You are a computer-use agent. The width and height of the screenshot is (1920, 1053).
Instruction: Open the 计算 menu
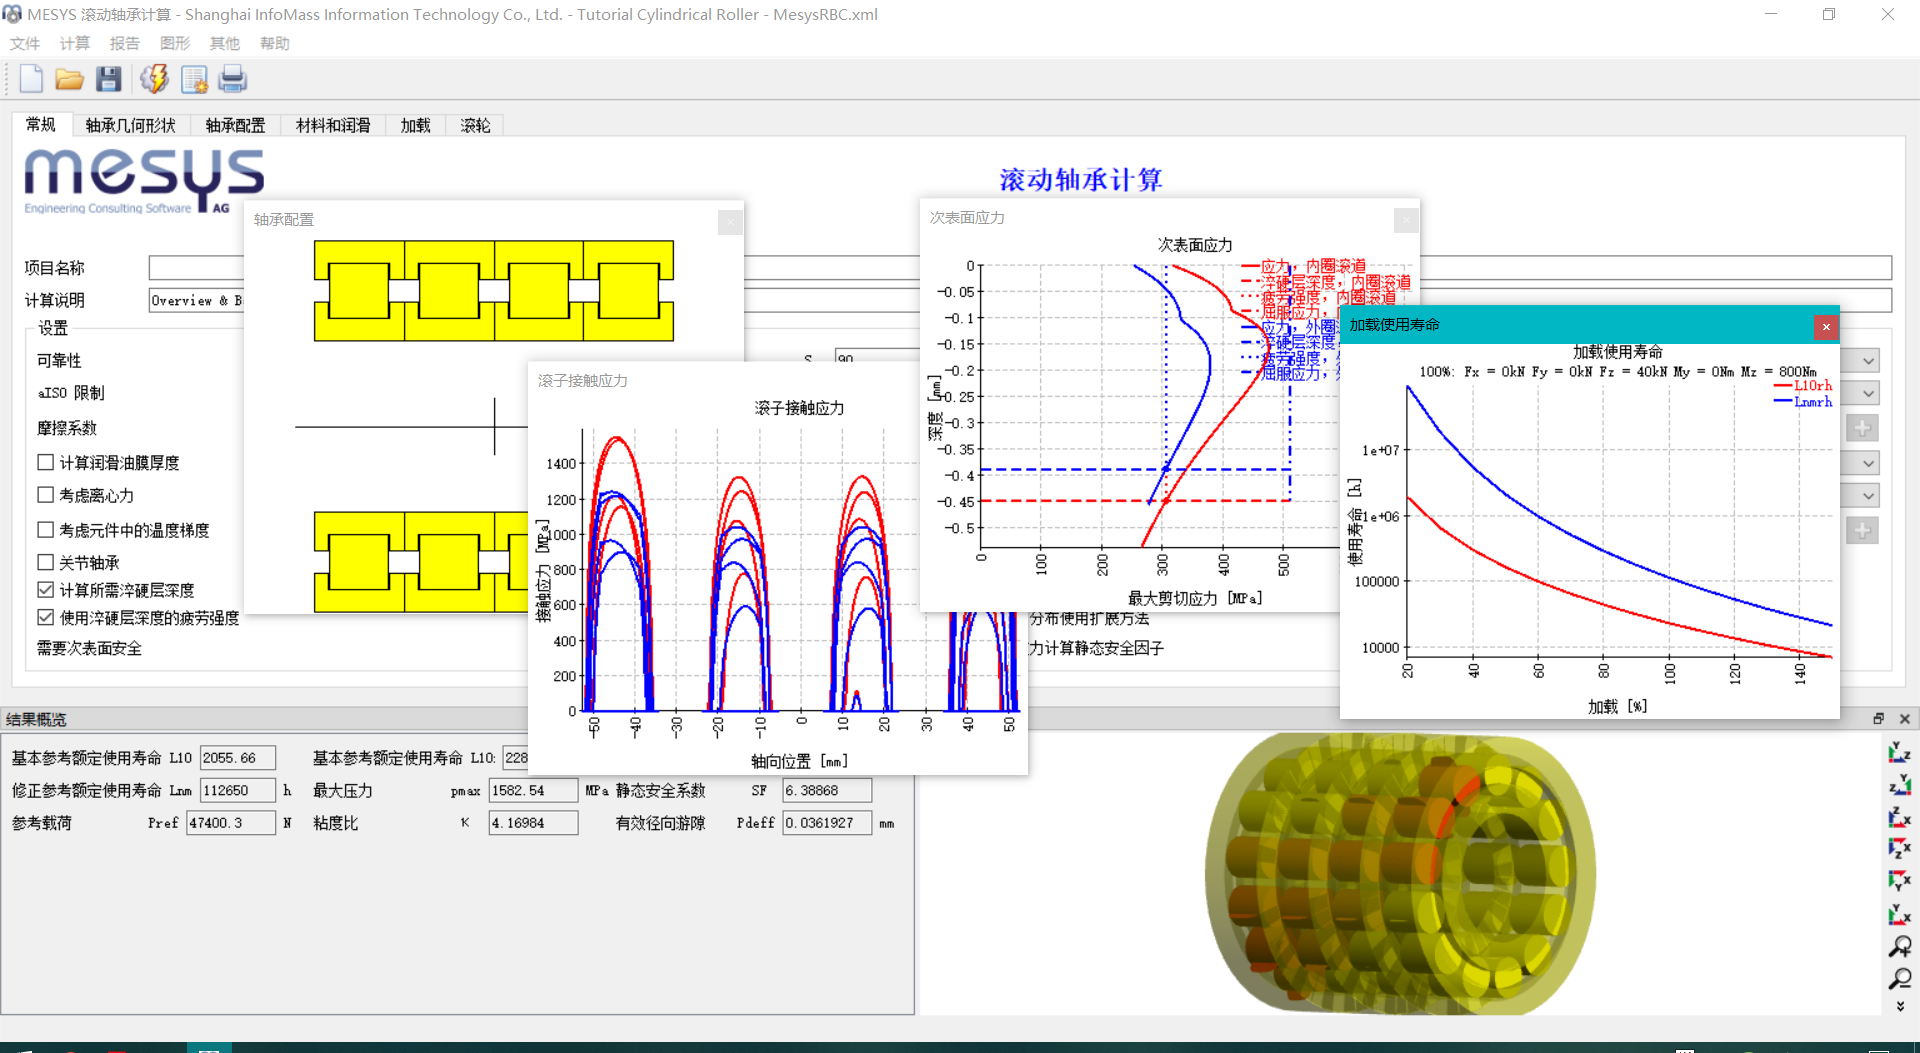pos(74,43)
